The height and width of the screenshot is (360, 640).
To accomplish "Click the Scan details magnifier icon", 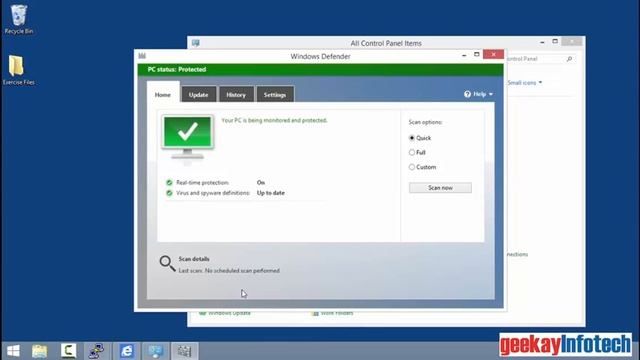I will coord(167,264).
